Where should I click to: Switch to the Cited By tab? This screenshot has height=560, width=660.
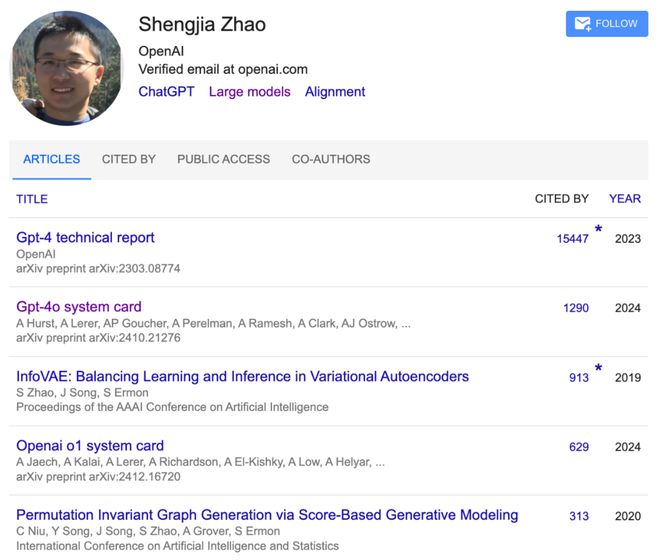pos(129,159)
